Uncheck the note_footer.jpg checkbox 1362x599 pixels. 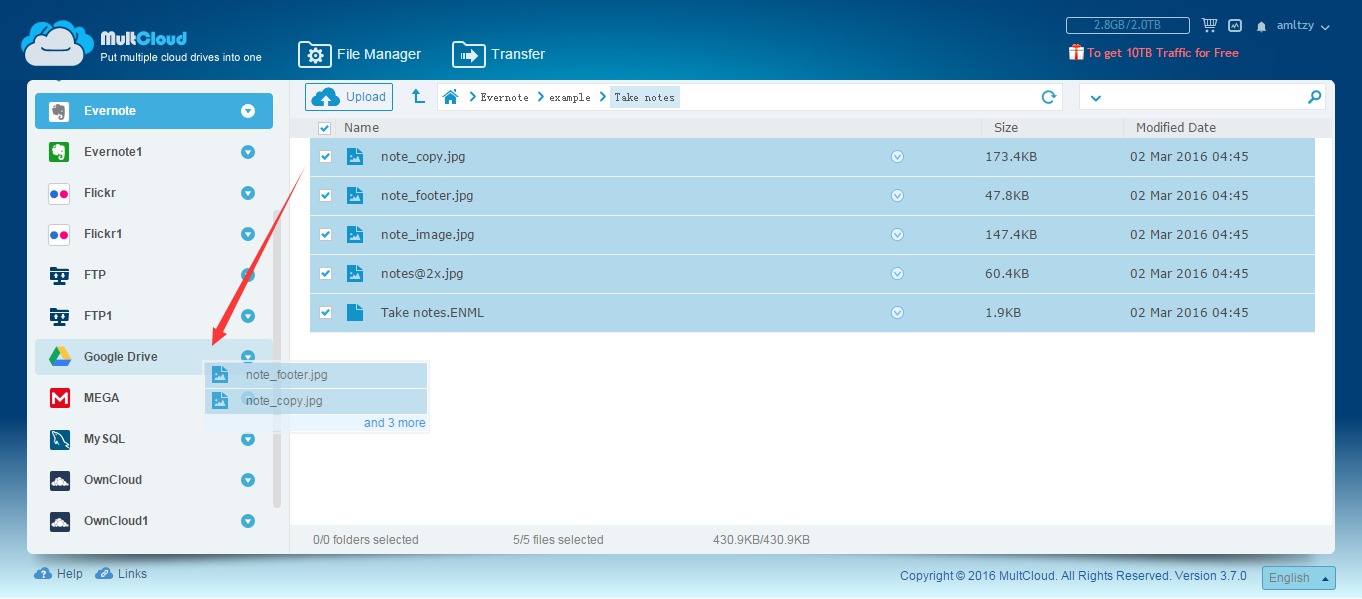(x=325, y=196)
